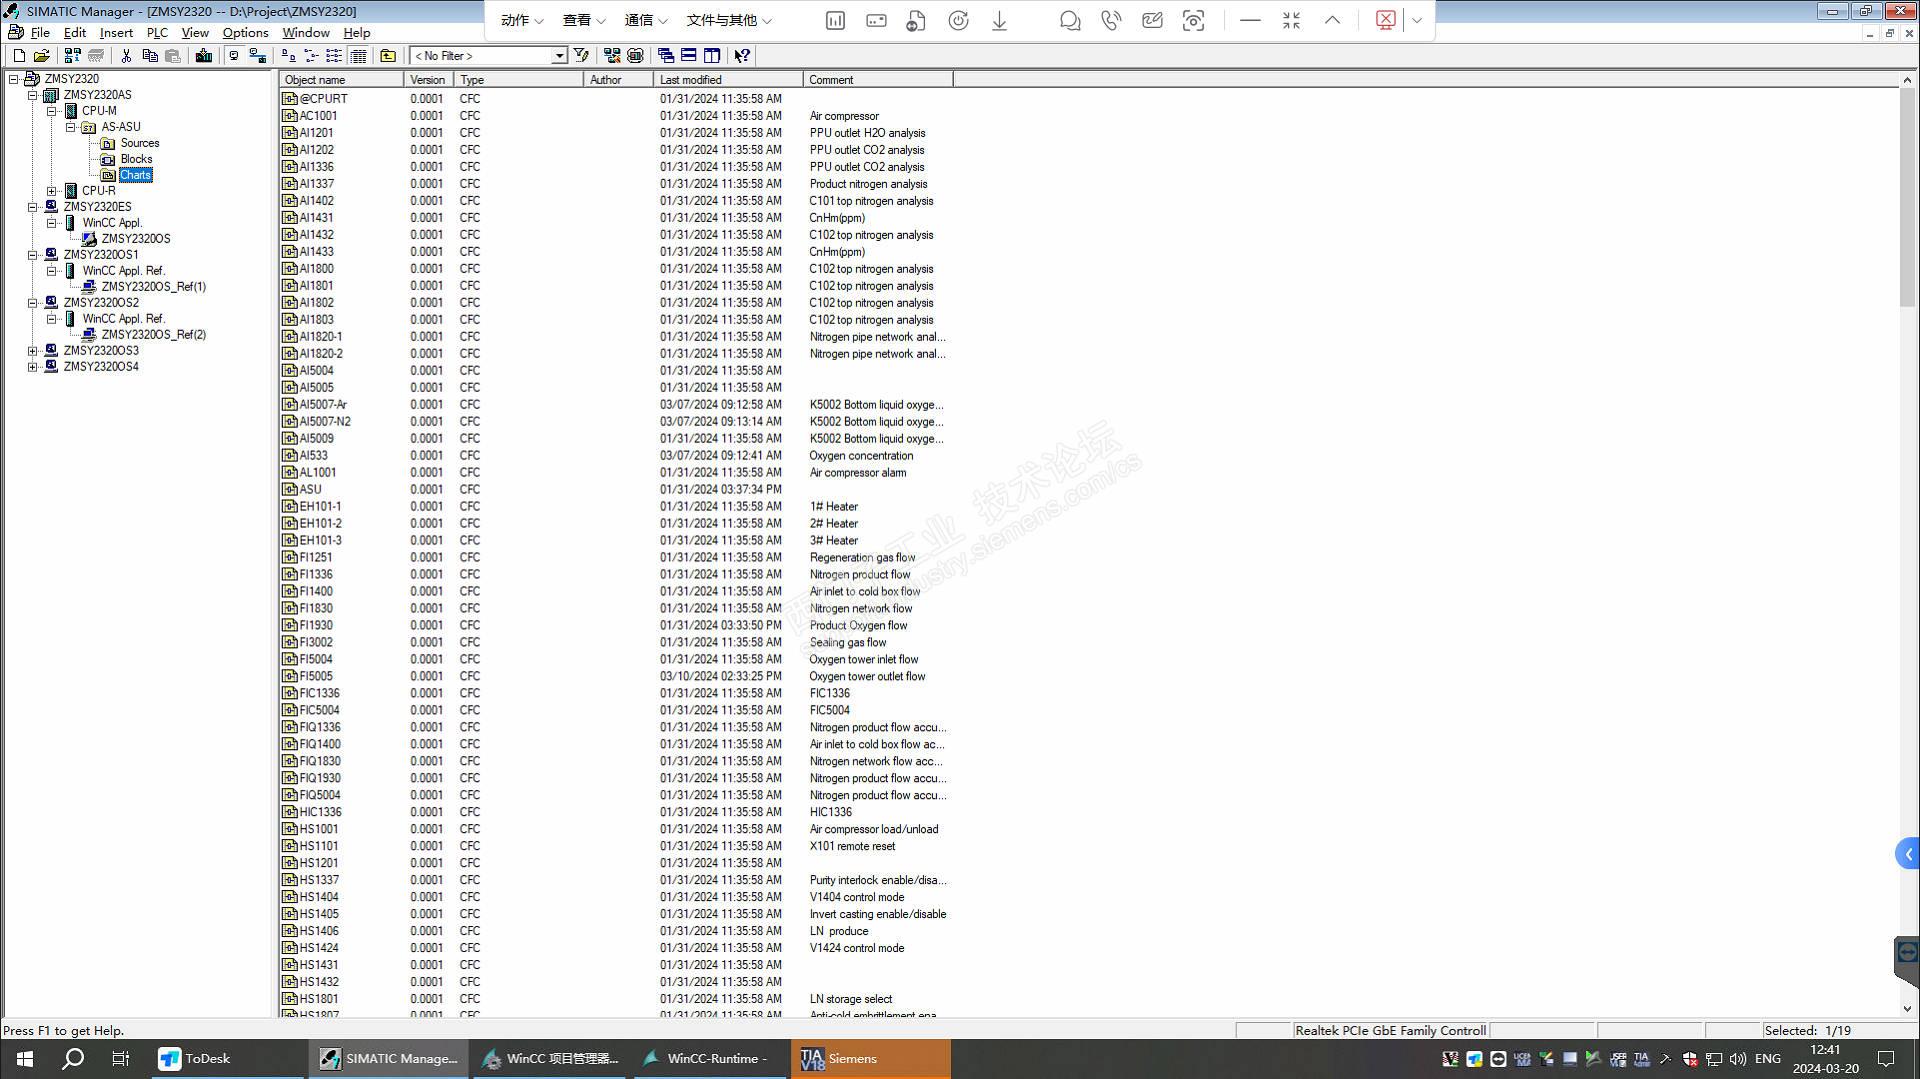Screen dimensions: 1920x1079
Task: Switch to List view icon
Action: click(x=334, y=56)
